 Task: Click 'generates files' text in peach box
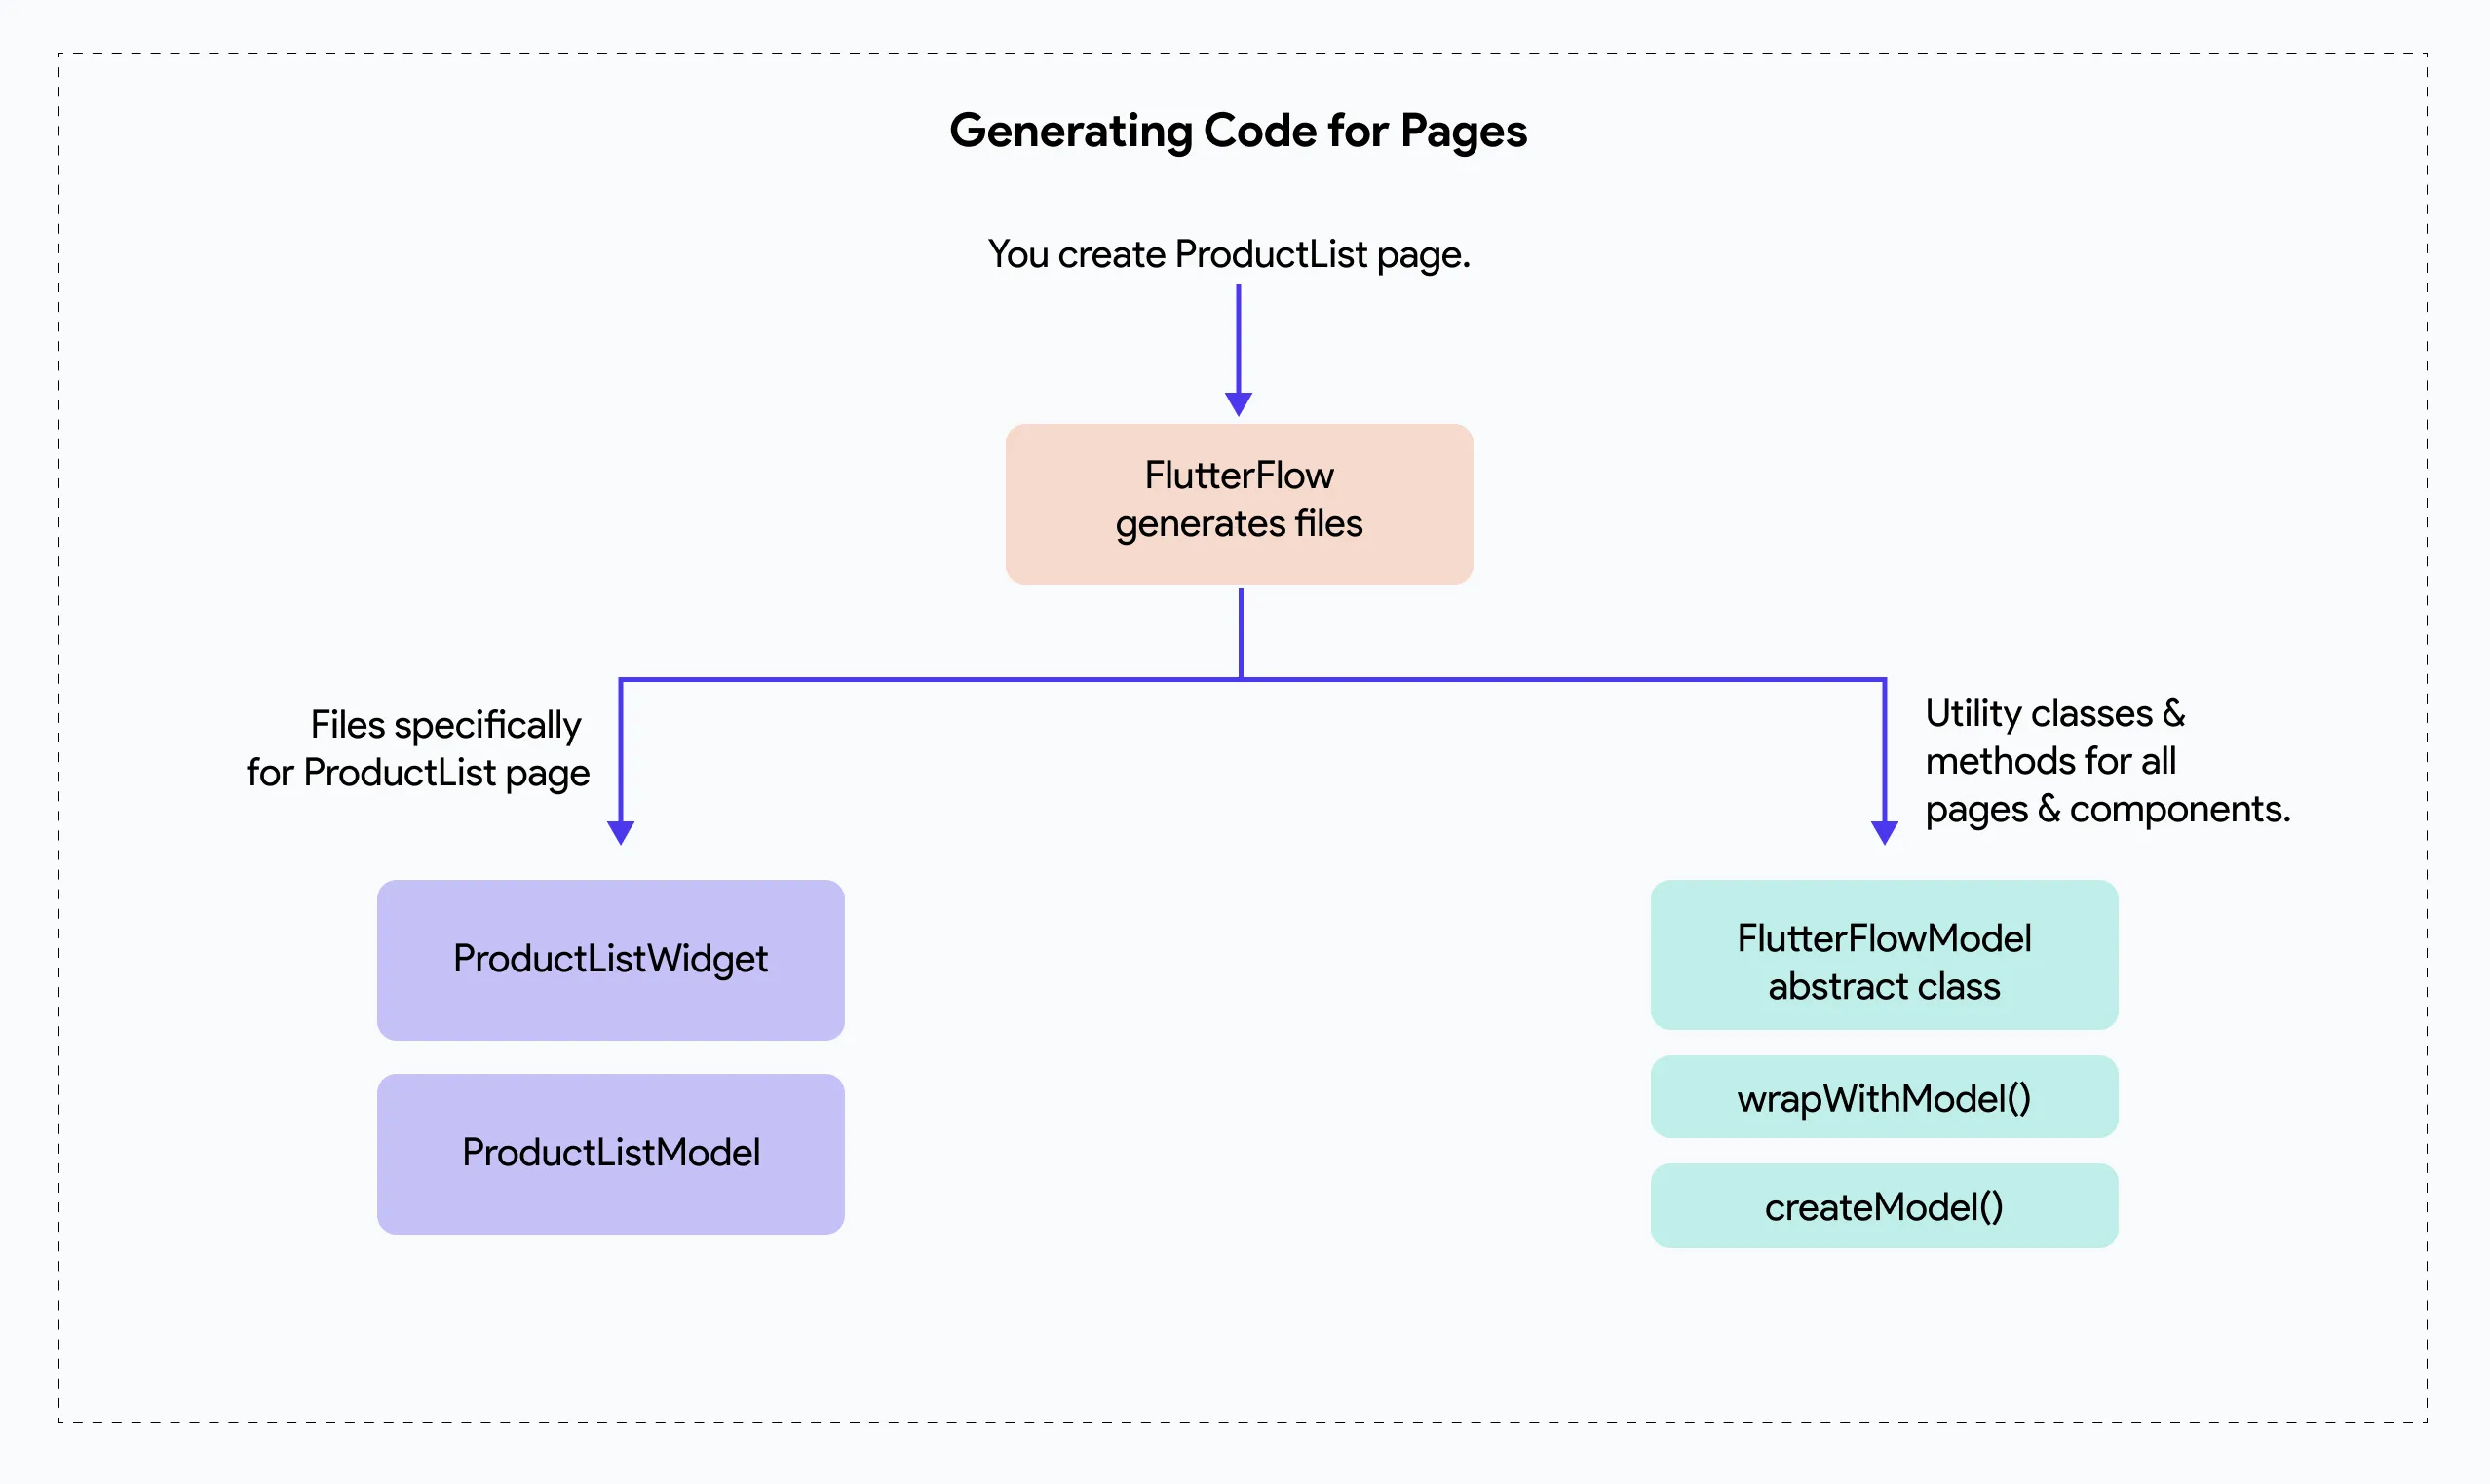[x=1239, y=524]
